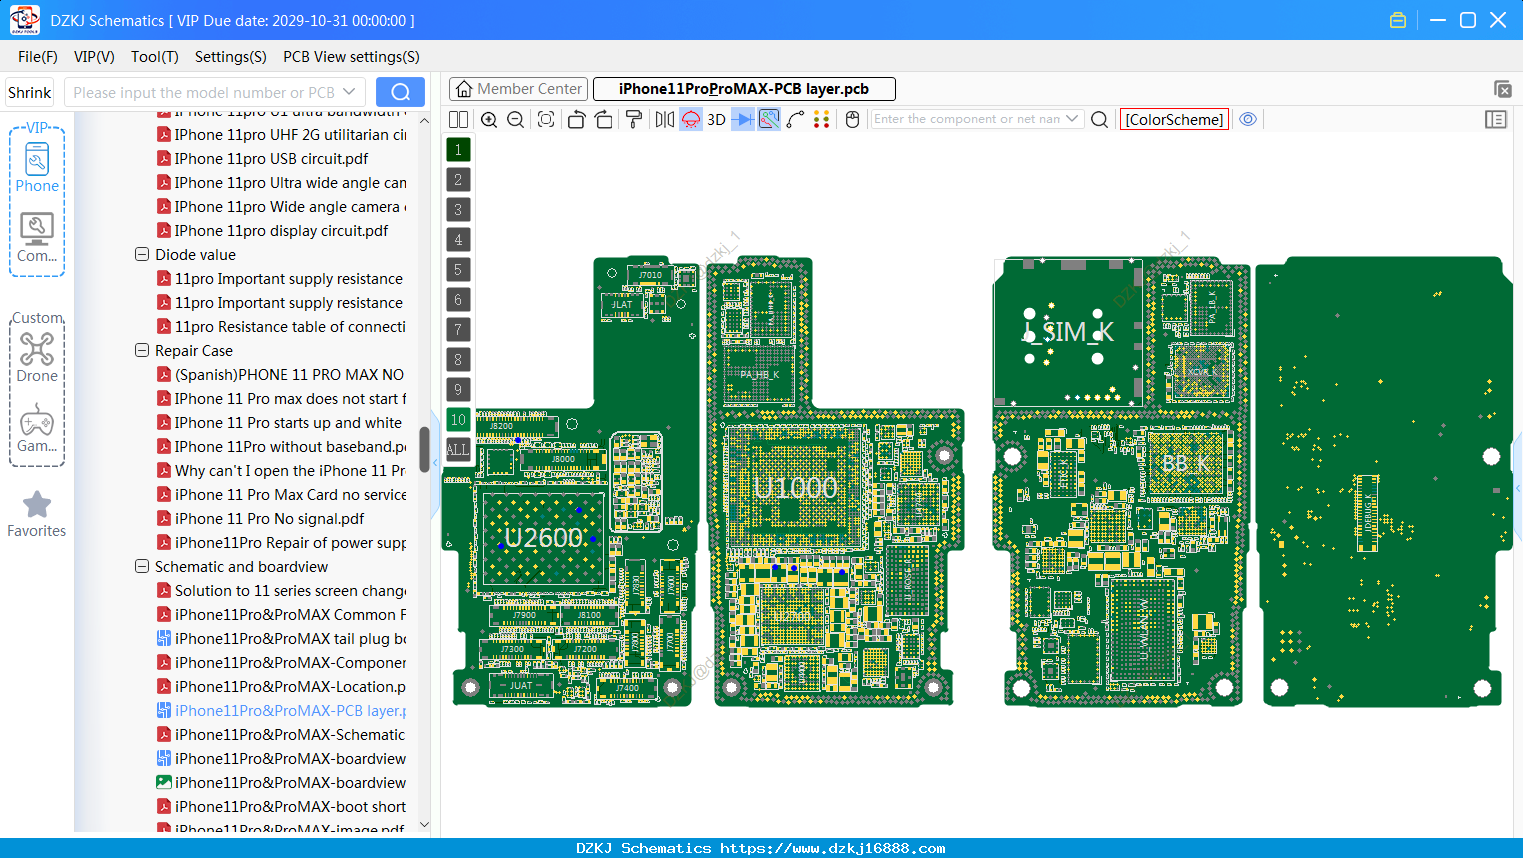1523x858 pixels.
Task: Click the SIM_K area on the board
Action: point(1067,331)
